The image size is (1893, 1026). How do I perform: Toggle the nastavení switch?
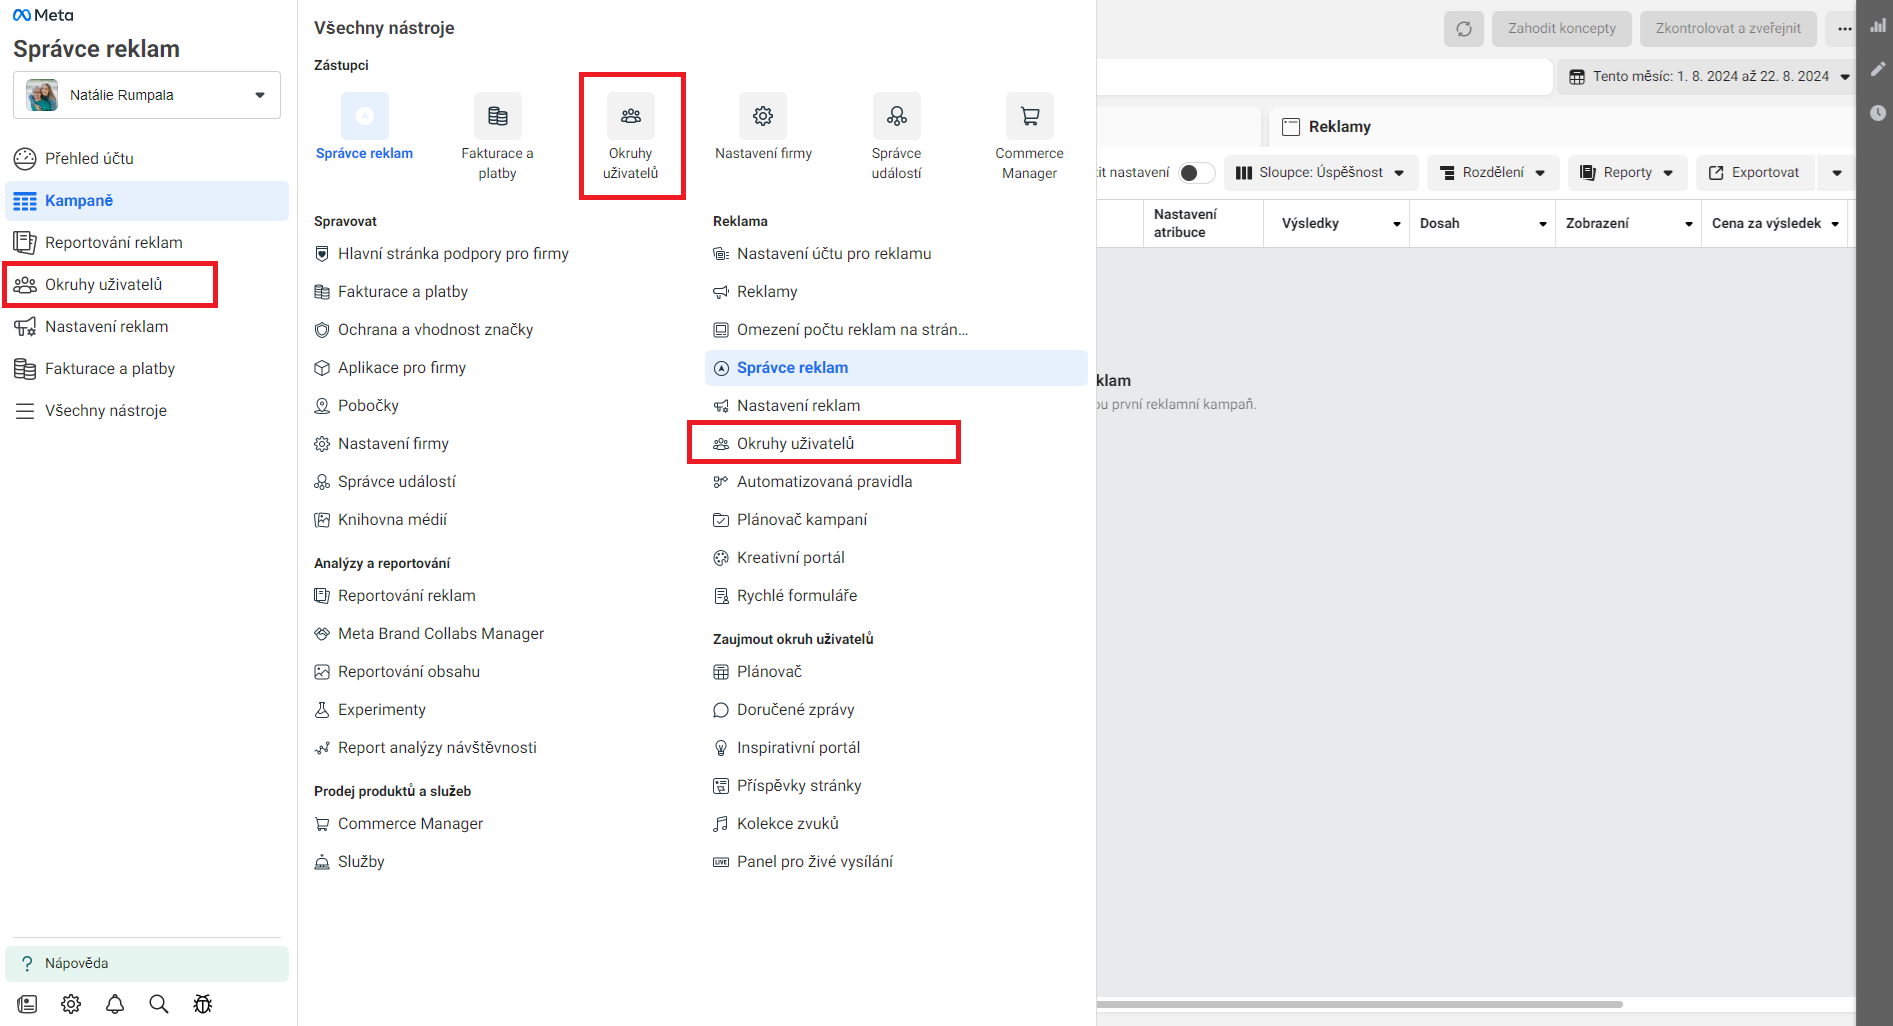[1196, 173]
